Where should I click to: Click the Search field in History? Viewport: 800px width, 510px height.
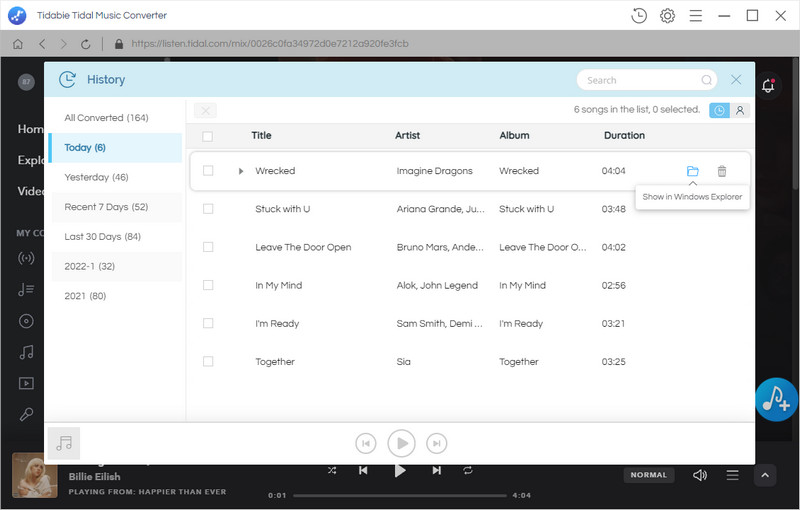click(x=646, y=80)
